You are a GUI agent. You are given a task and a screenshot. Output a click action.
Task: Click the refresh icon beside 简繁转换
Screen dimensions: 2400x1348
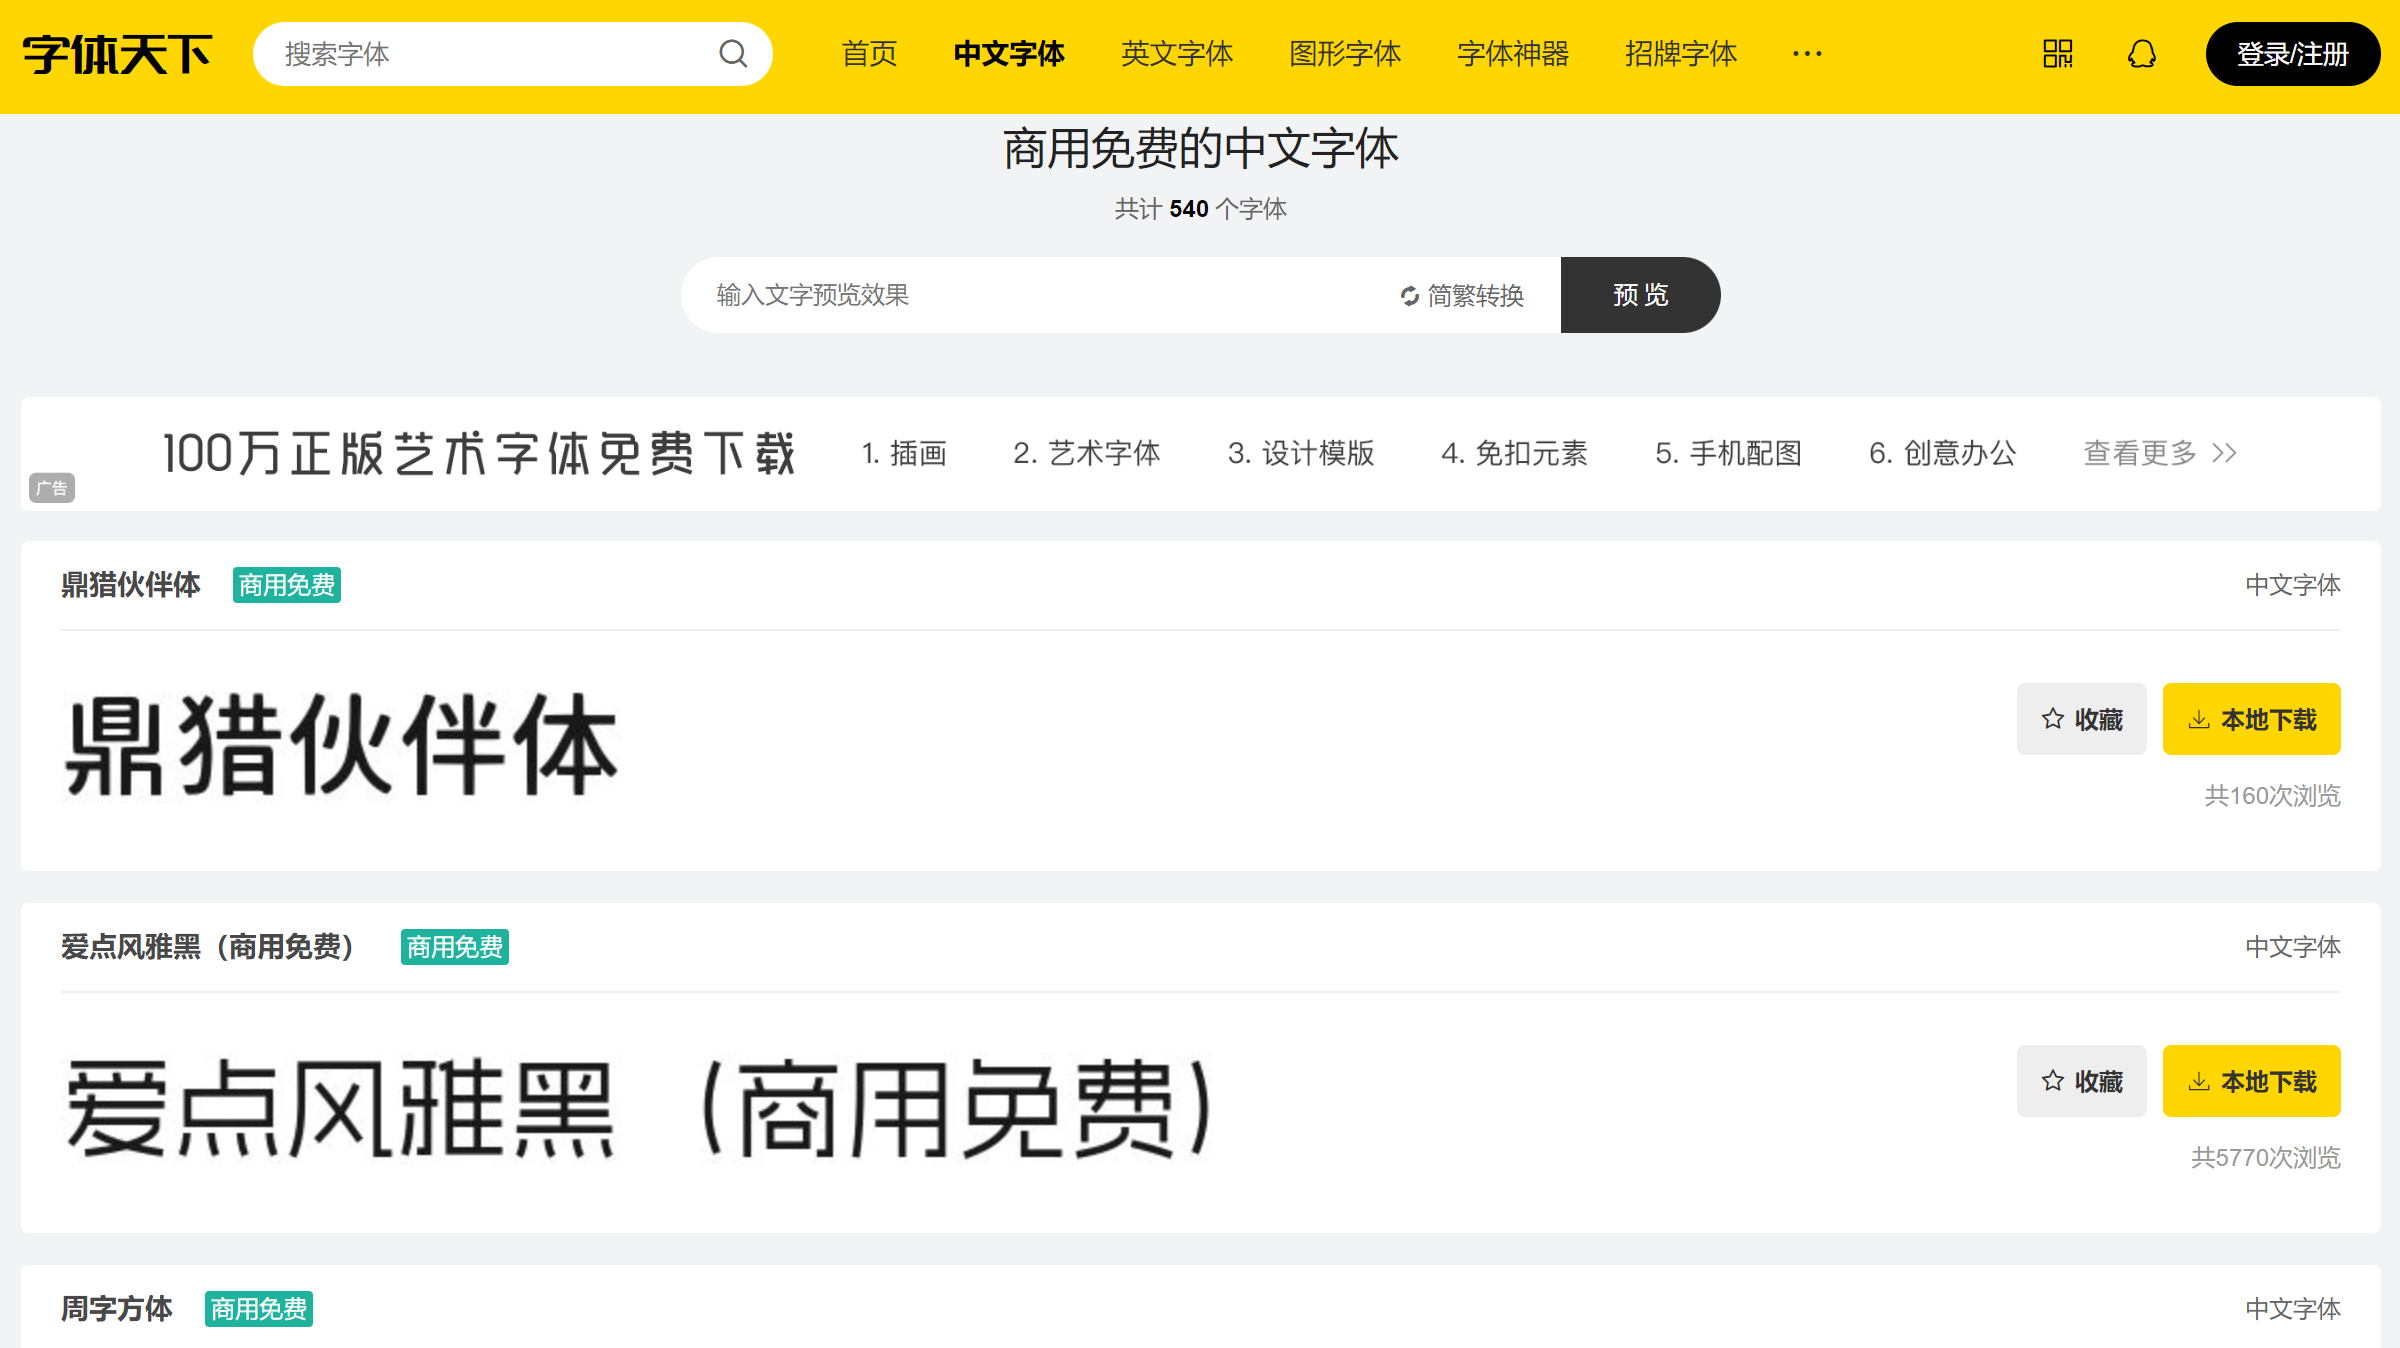[1407, 295]
